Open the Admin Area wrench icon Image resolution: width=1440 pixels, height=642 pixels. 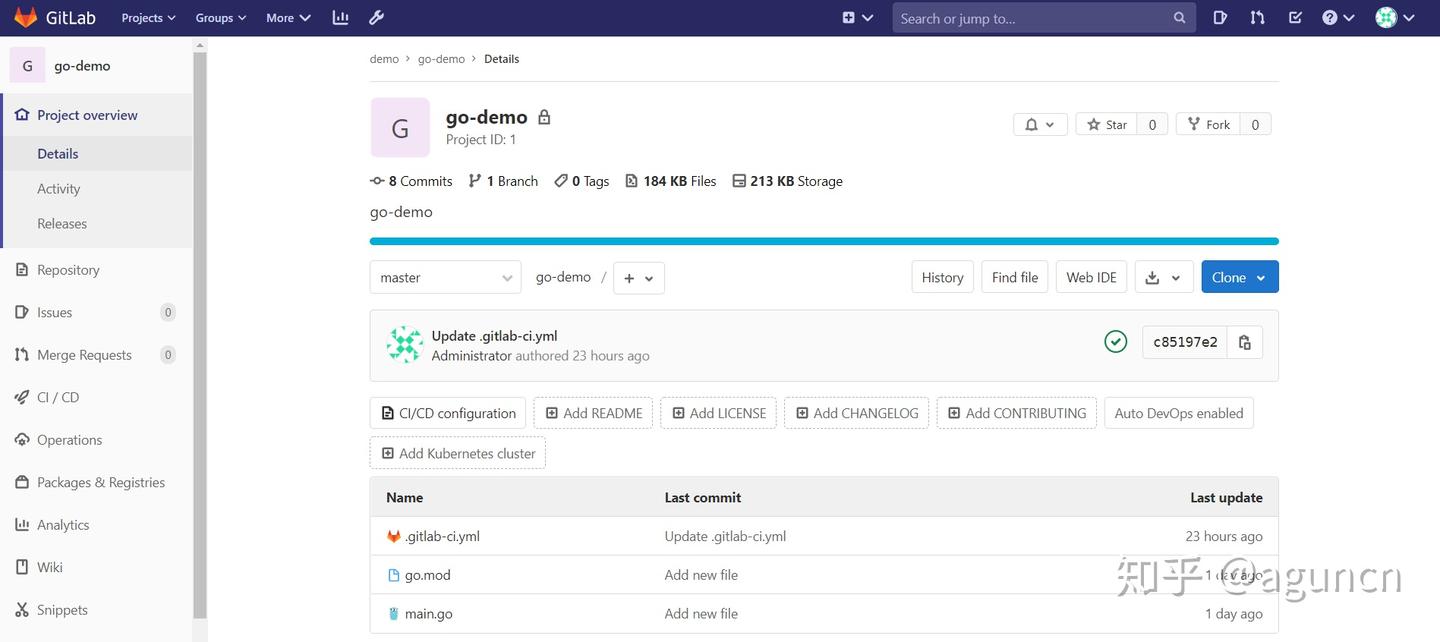point(375,17)
